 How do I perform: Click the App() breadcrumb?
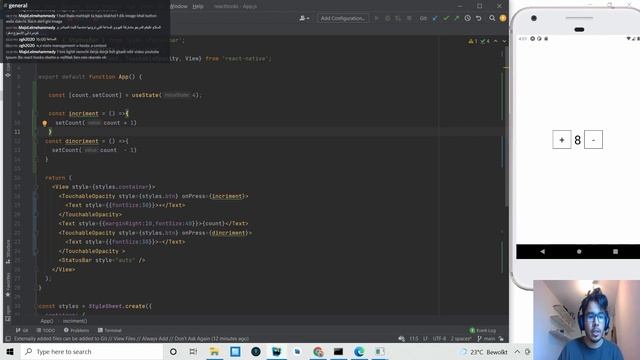pyautogui.click(x=47, y=321)
